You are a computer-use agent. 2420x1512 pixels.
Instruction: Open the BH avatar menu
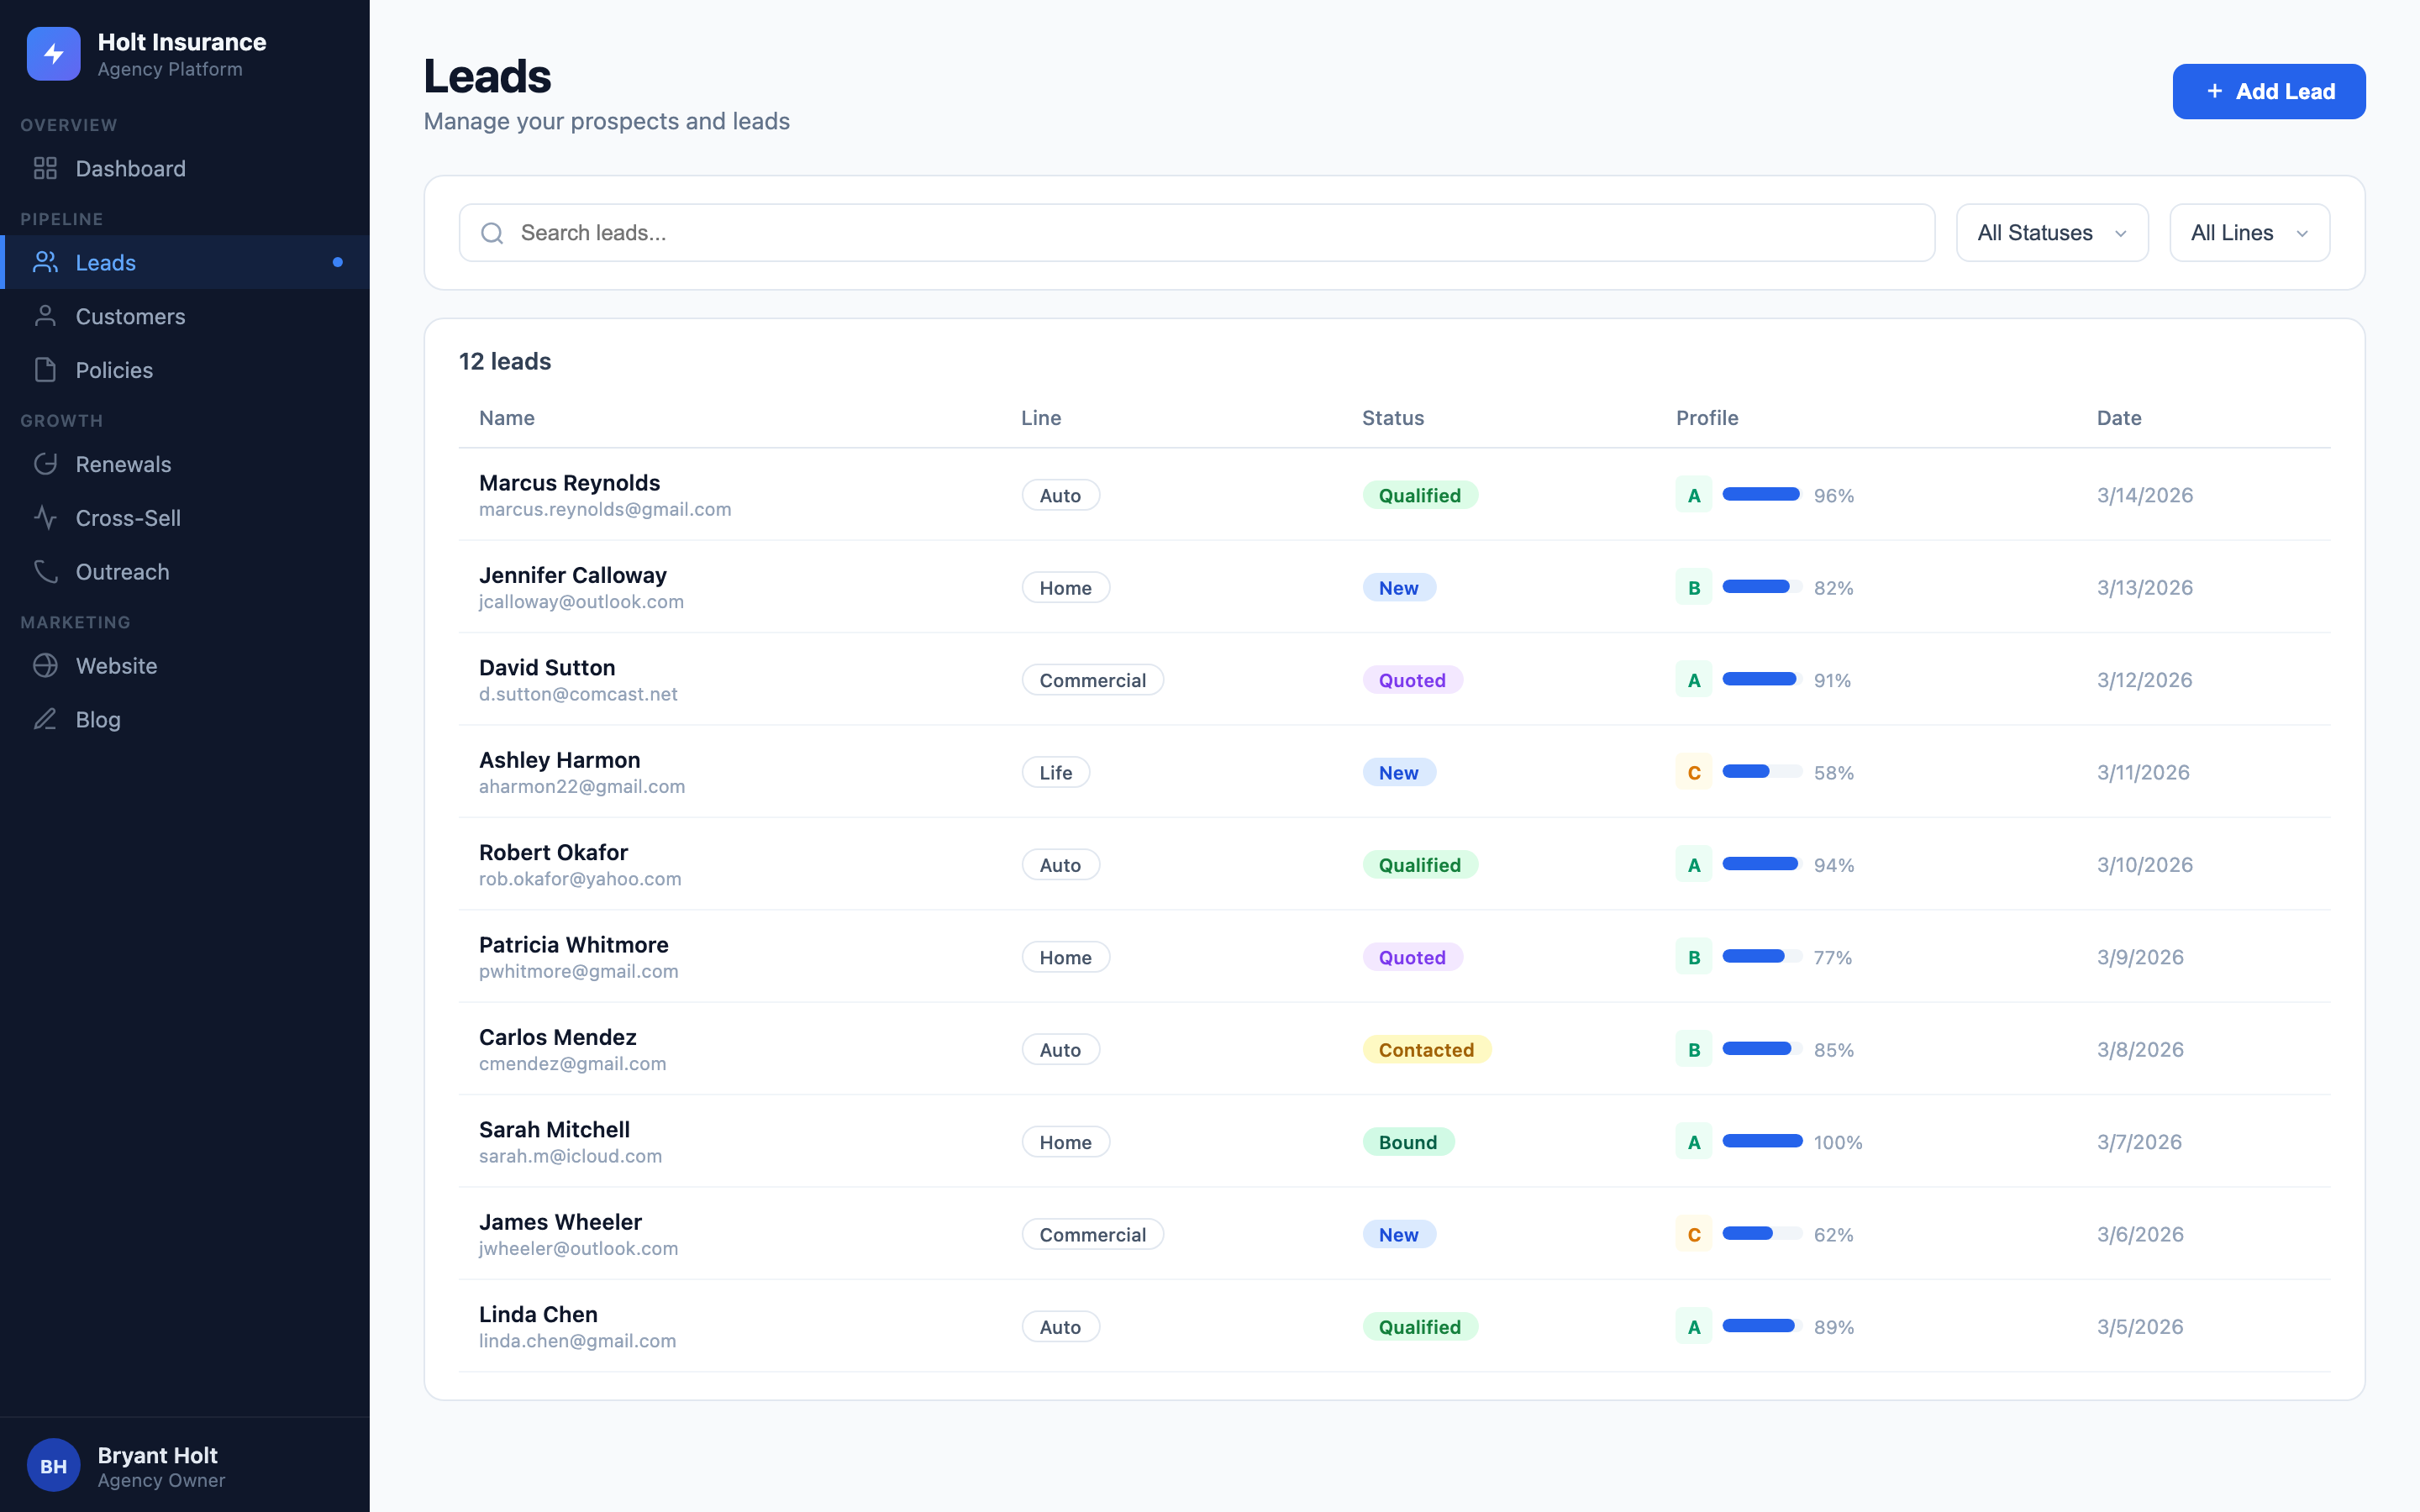coord(54,1464)
